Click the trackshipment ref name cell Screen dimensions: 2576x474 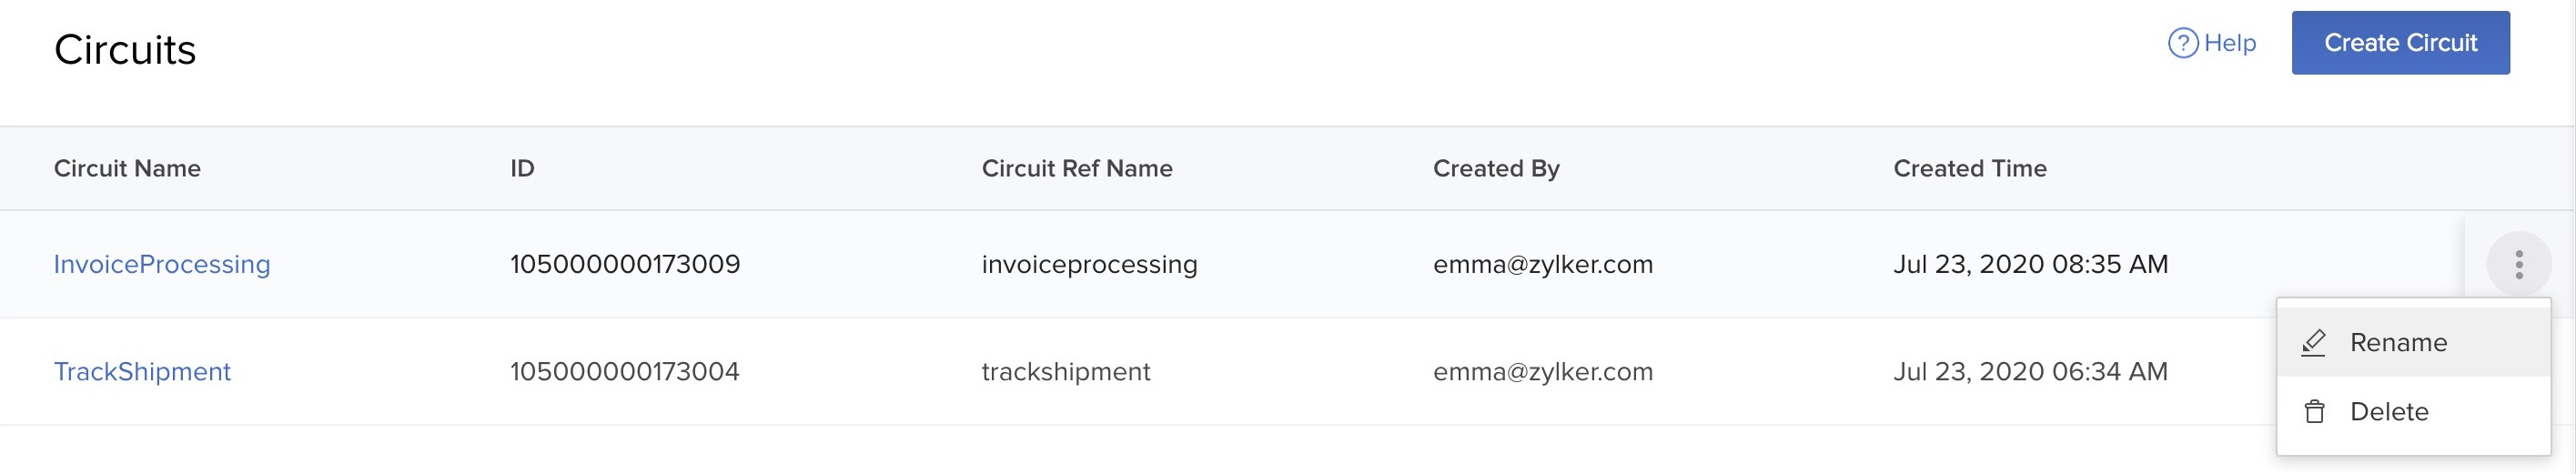click(x=1066, y=372)
